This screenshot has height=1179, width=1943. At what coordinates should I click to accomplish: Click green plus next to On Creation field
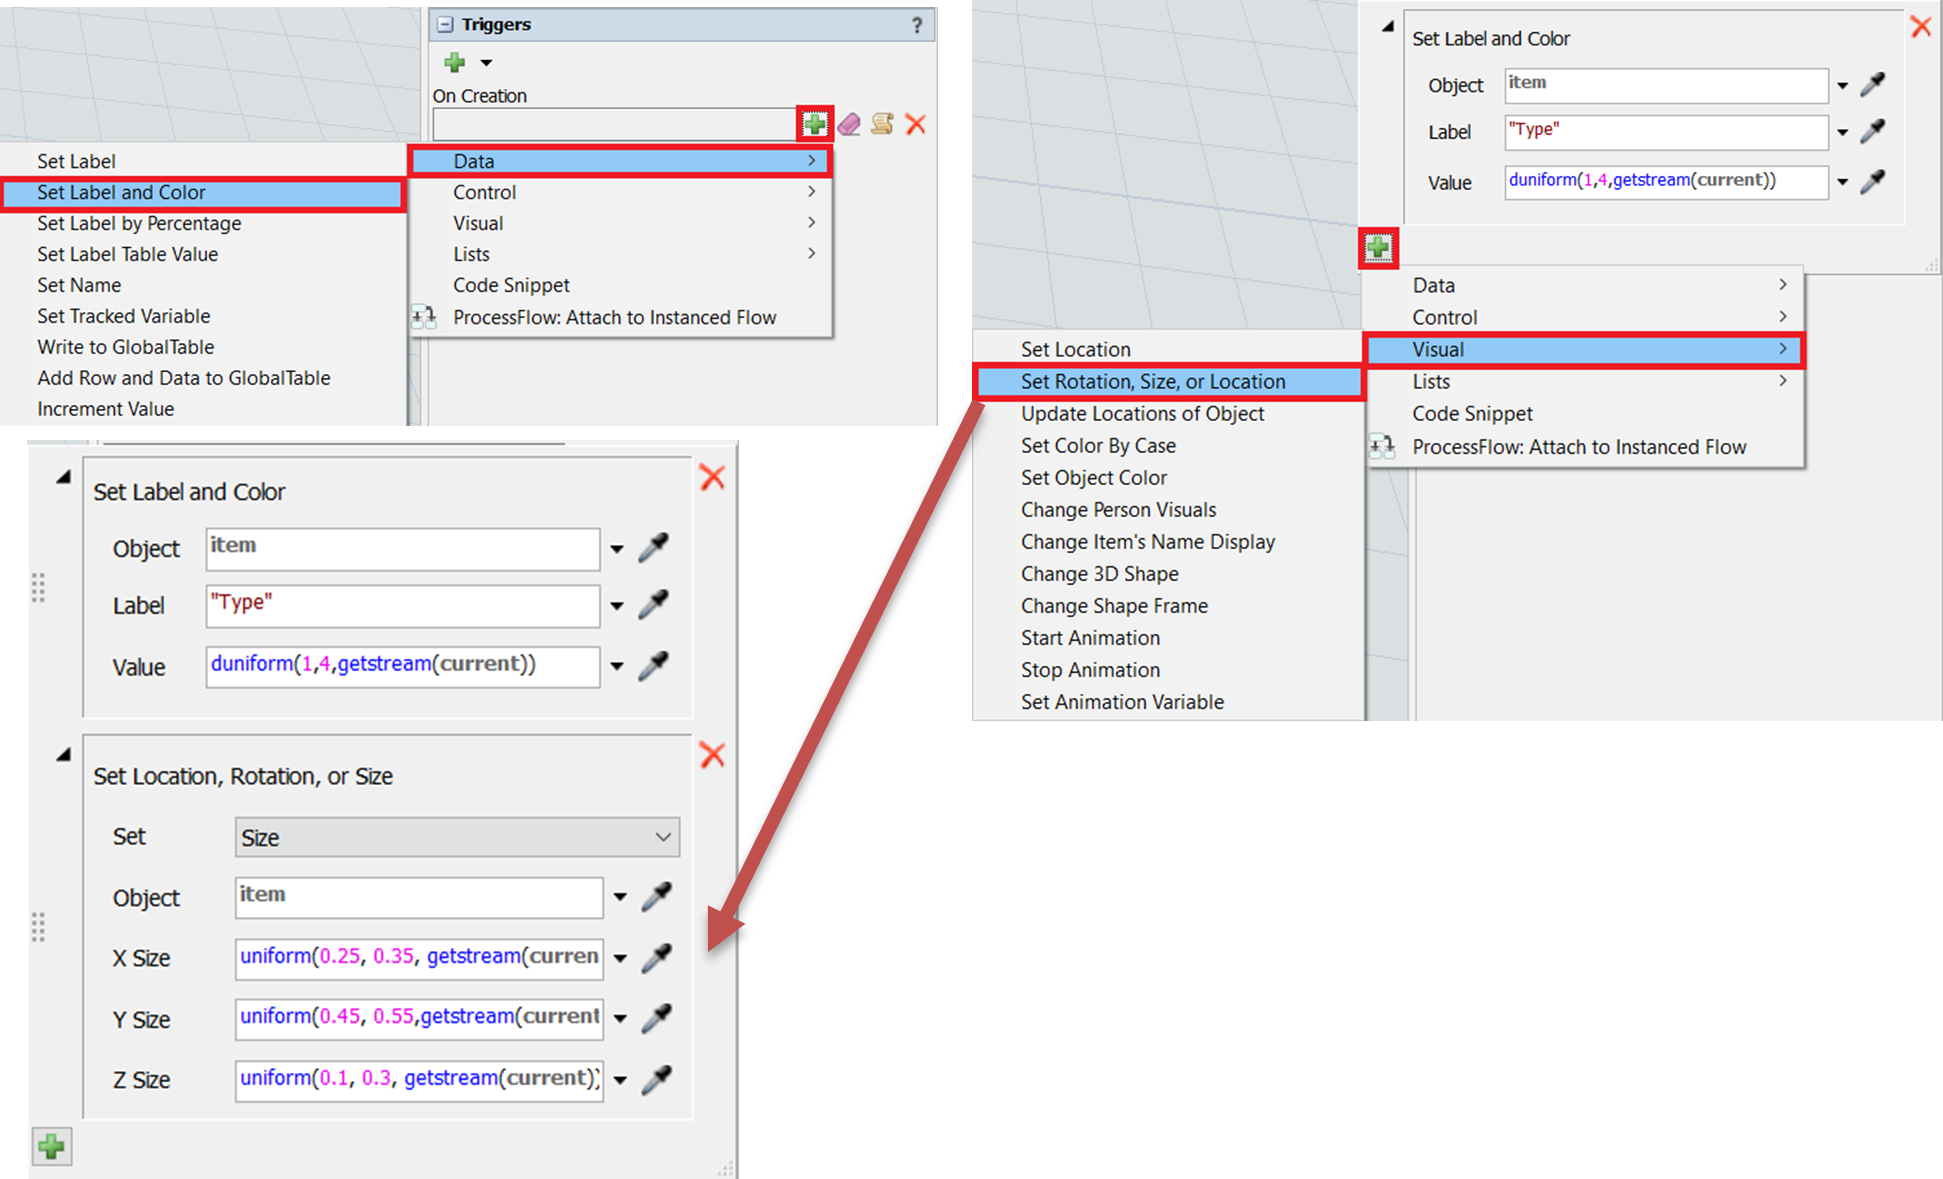pyautogui.click(x=815, y=124)
